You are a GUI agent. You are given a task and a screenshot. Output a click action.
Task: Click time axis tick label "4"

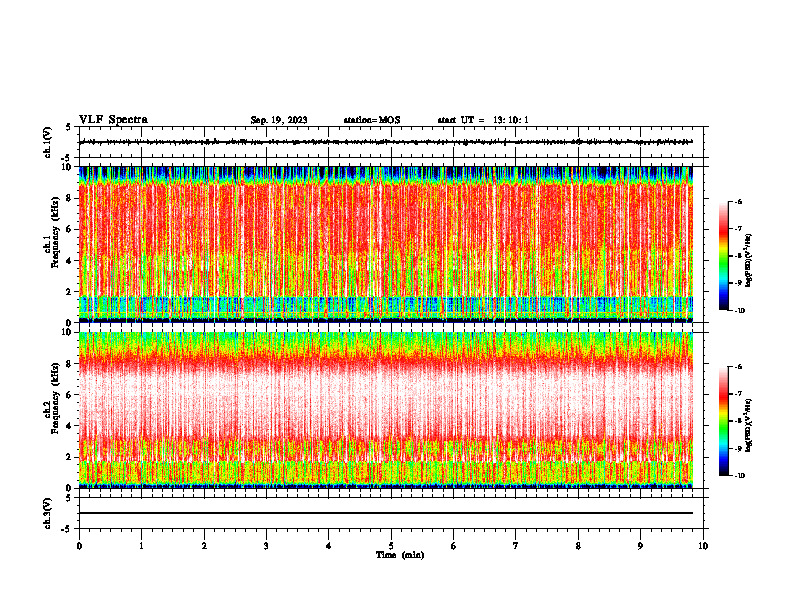click(329, 546)
